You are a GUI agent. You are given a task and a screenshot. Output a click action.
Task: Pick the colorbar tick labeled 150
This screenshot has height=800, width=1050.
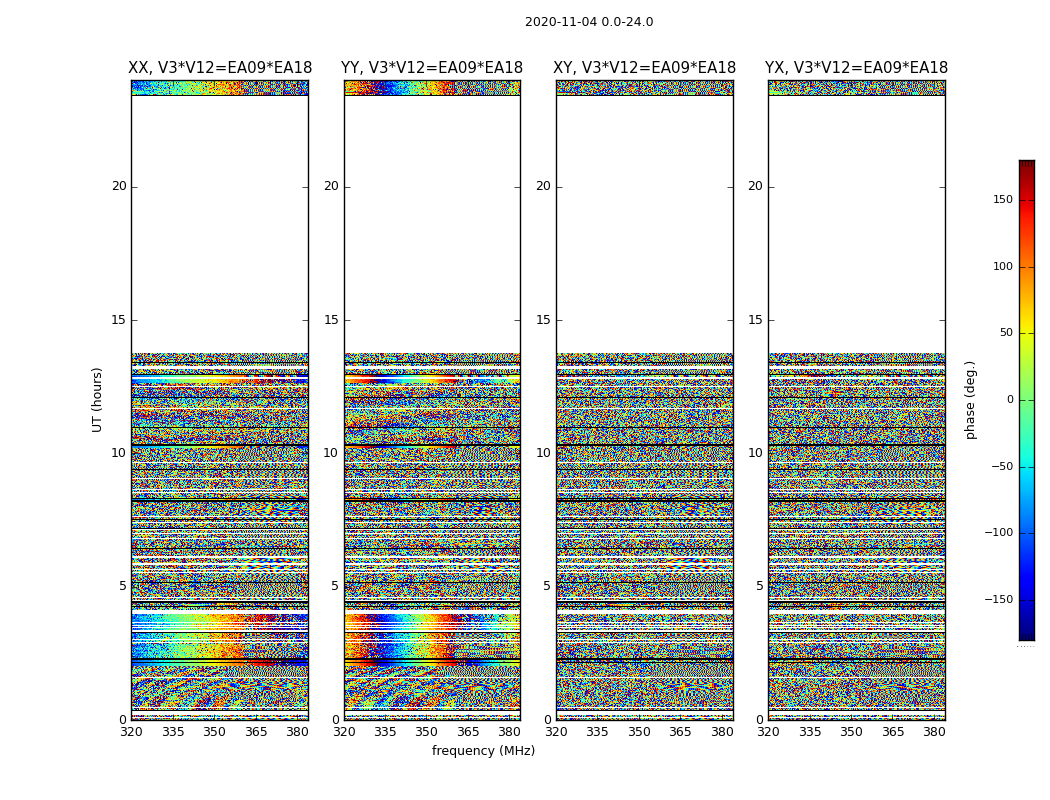1003,199
